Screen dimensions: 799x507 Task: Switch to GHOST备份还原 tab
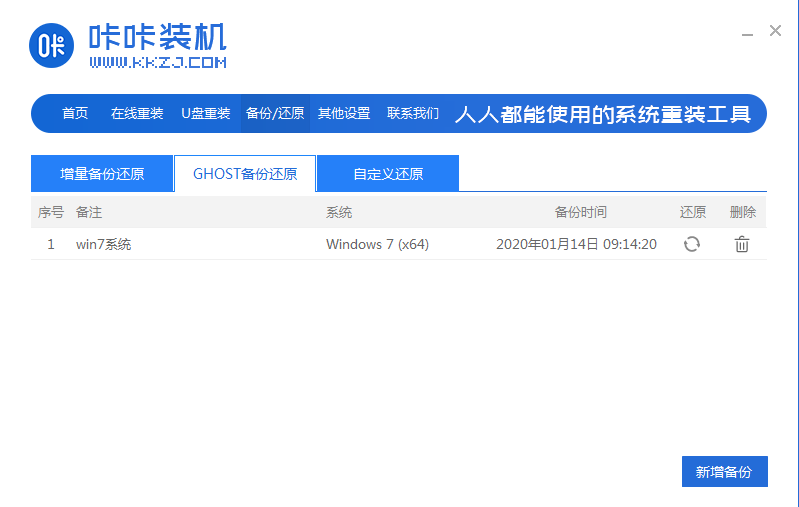click(x=245, y=174)
